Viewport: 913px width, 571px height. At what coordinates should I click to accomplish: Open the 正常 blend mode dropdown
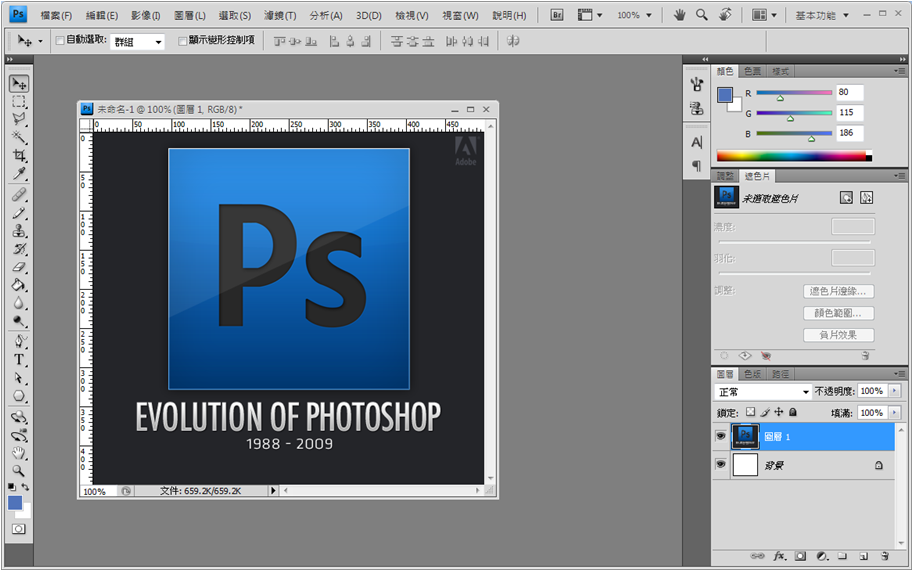(x=763, y=392)
